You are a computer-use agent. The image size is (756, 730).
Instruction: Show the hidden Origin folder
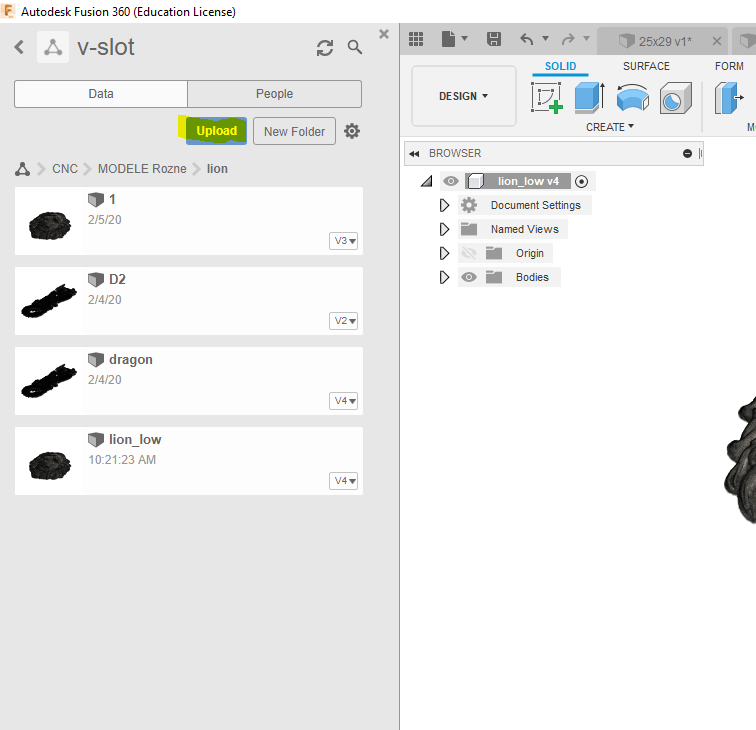point(469,253)
